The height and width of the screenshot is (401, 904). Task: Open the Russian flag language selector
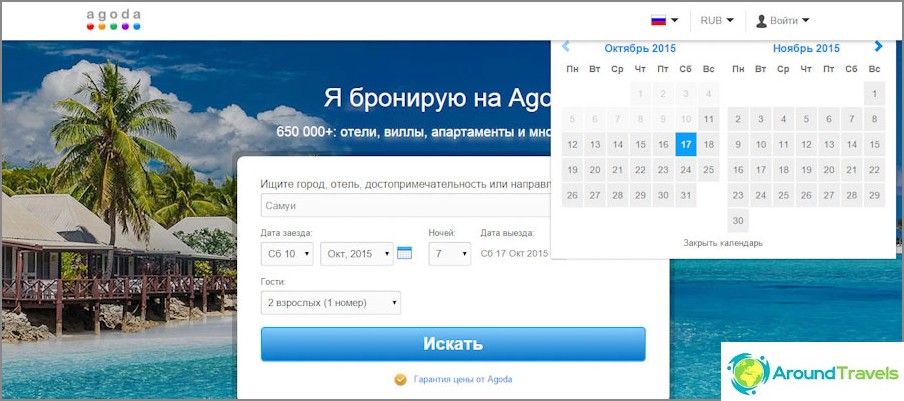pos(664,20)
